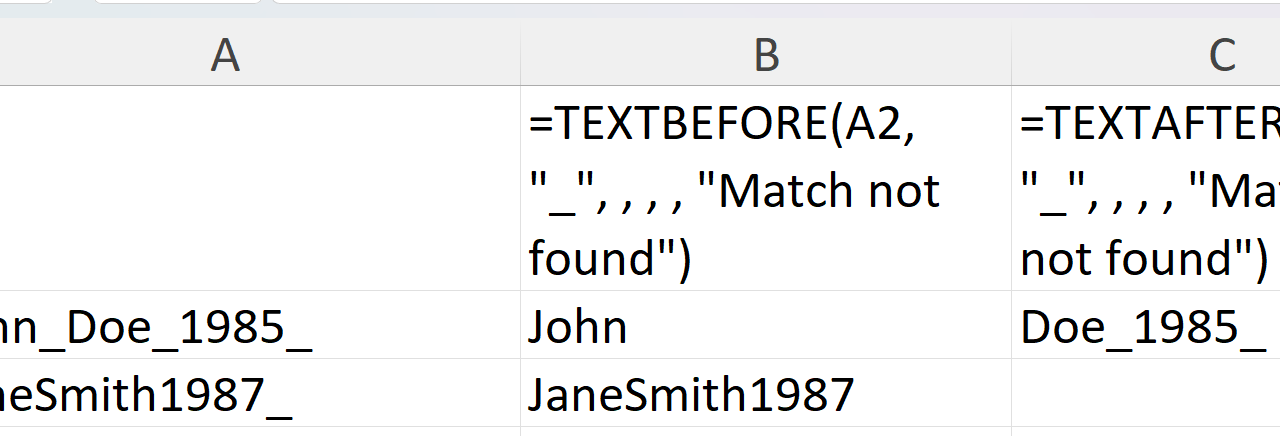The height and width of the screenshot is (436, 1280).
Task: Click the bottom-most partial cell in column C
Action: point(1145,432)
